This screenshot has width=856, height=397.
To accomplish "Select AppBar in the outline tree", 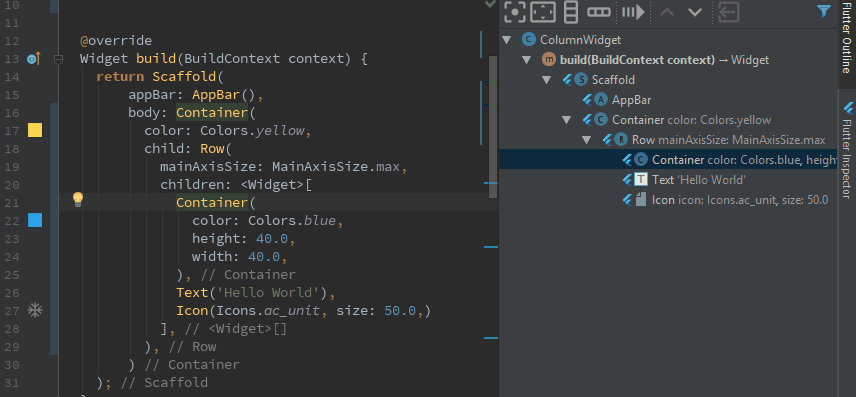I will click(631, 100).
